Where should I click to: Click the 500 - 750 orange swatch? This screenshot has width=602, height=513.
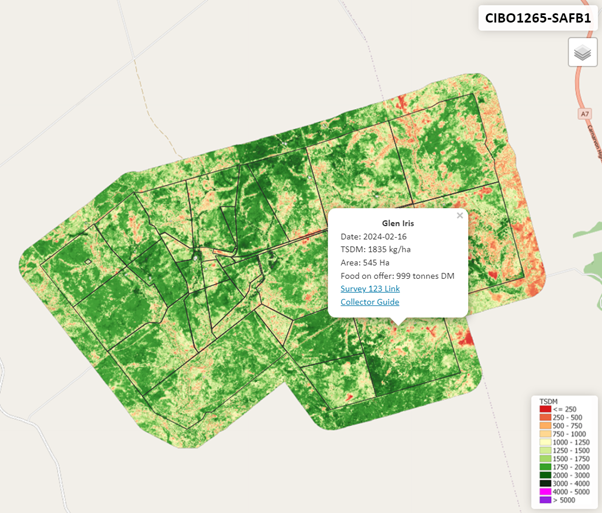[545, 426]
